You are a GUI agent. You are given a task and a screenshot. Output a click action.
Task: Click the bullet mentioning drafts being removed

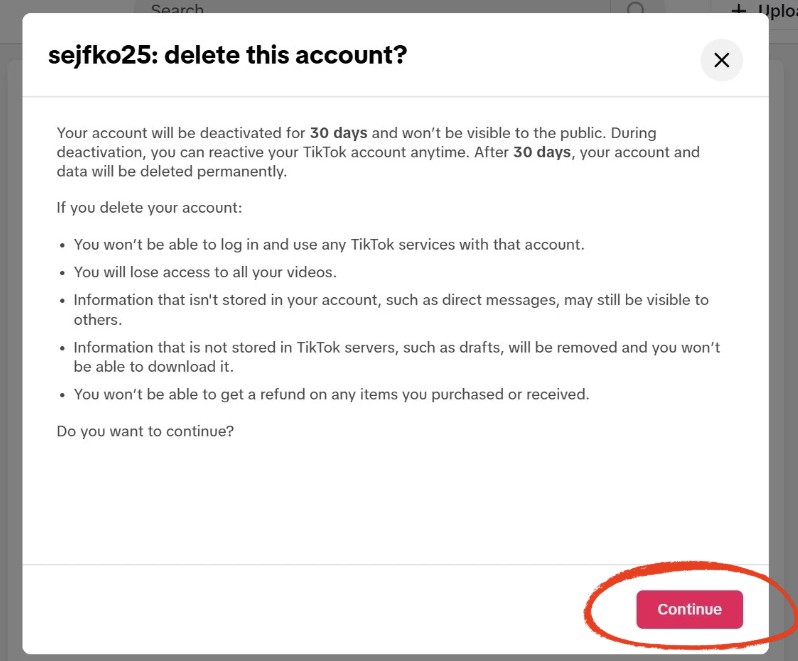(x=397, y=357)
